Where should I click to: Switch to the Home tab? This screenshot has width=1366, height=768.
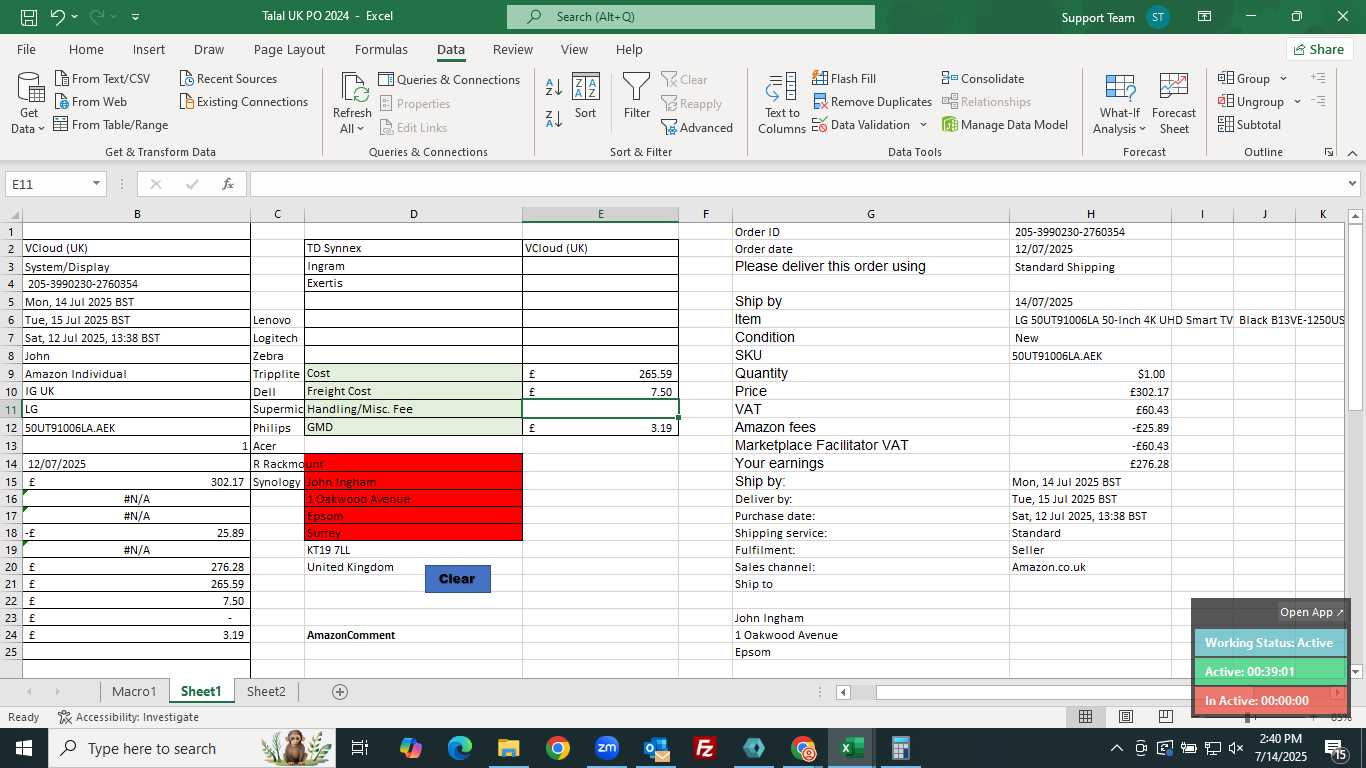point(86,49)
